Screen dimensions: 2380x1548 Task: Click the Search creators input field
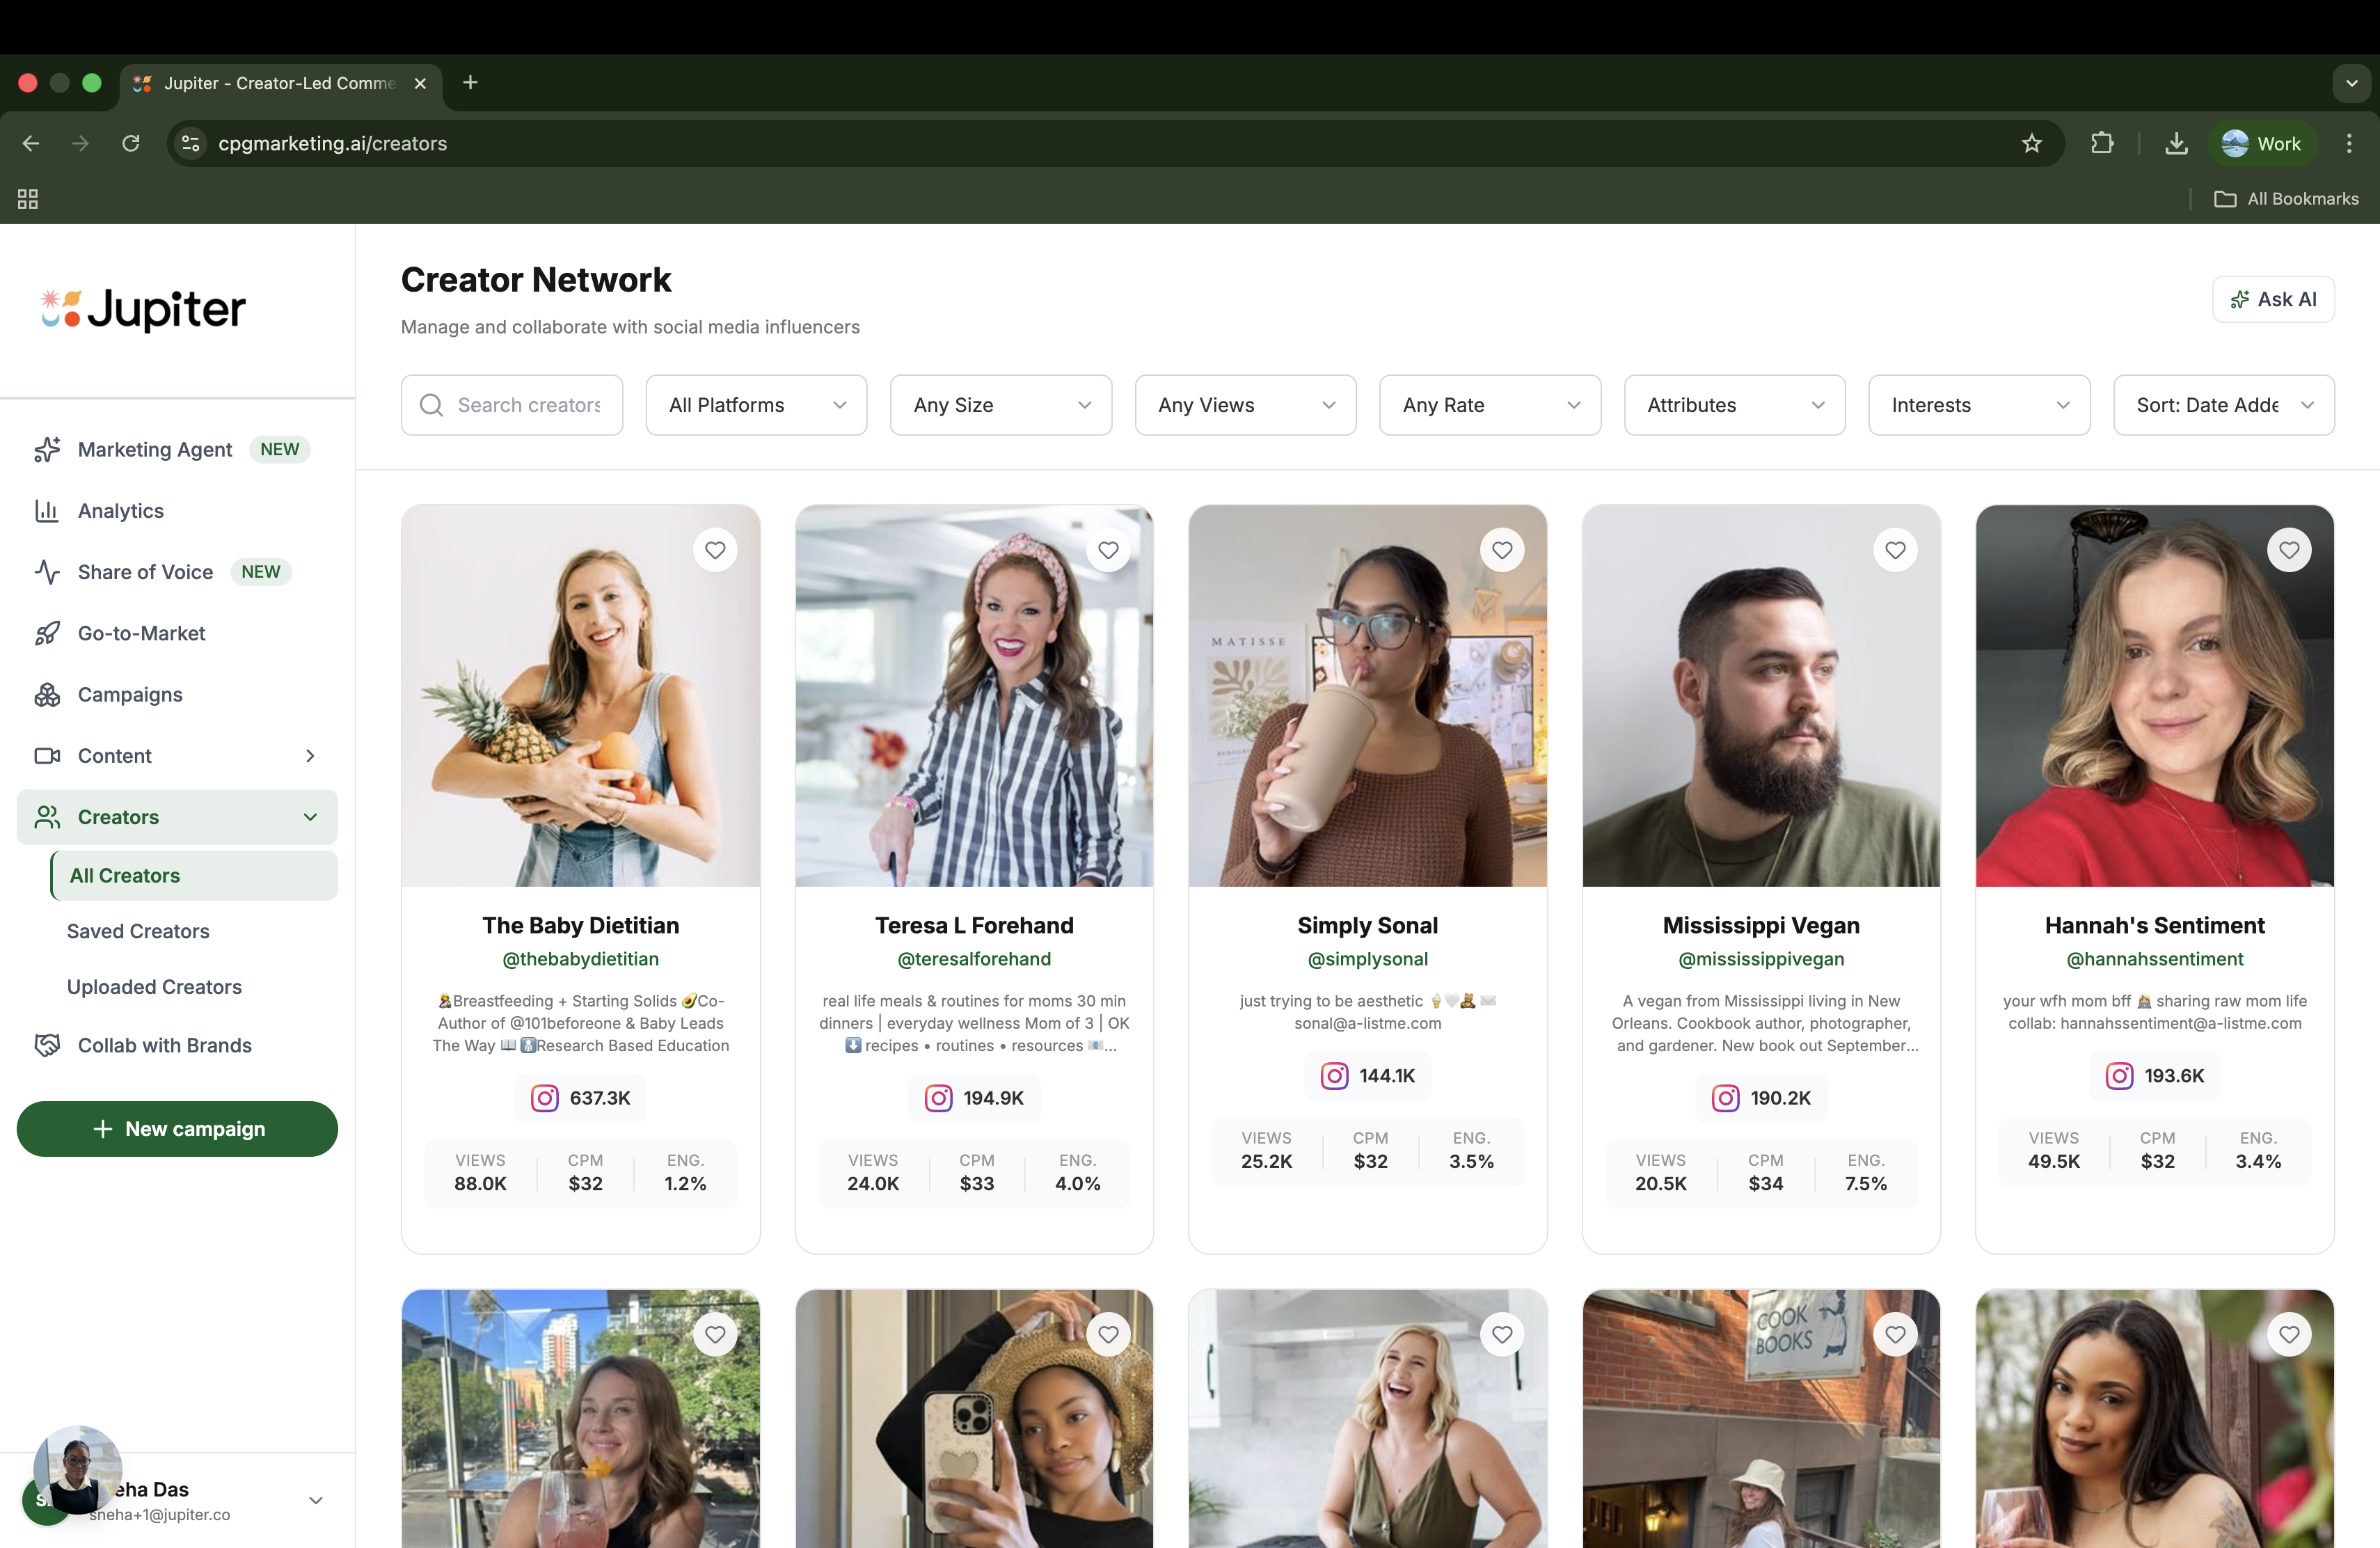pos(528,405)
